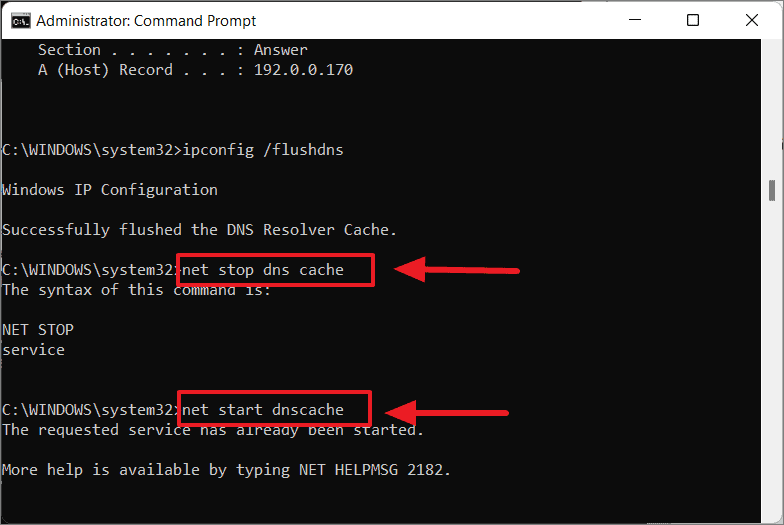Click the 'Administrator: Command Prompt' title text

pyautogui.click(x=146, y=20)
